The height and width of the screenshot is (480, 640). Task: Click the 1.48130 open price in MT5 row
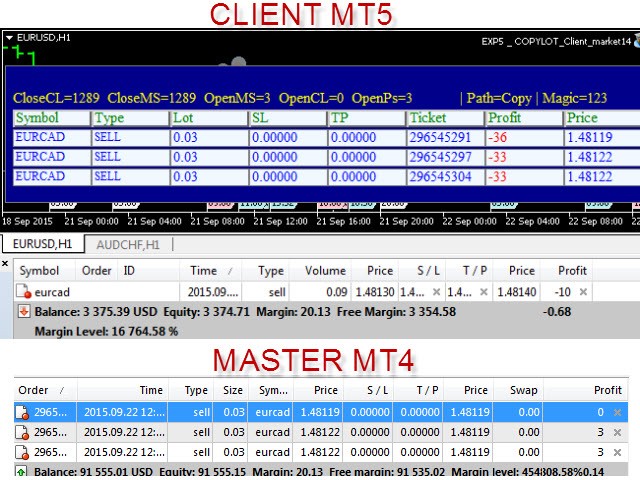(x=375, y=292)
